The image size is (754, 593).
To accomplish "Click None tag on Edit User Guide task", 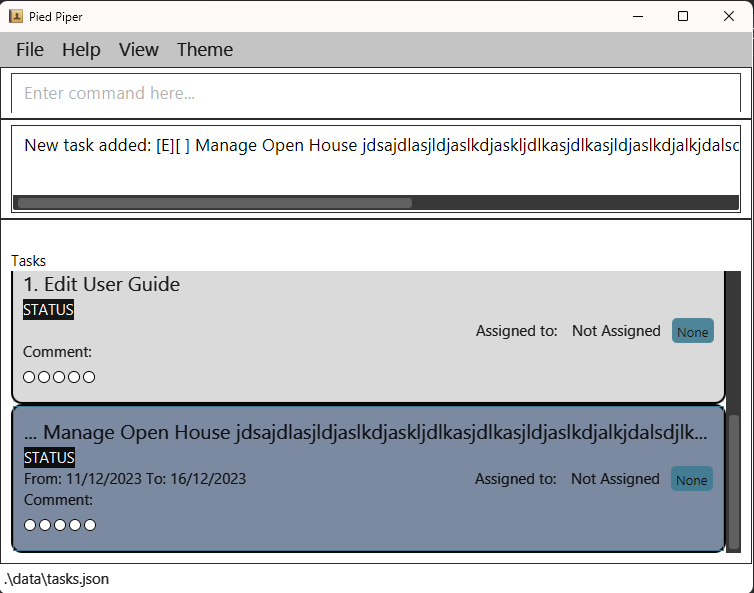I will pyautogui.click(x=692, y=331).
